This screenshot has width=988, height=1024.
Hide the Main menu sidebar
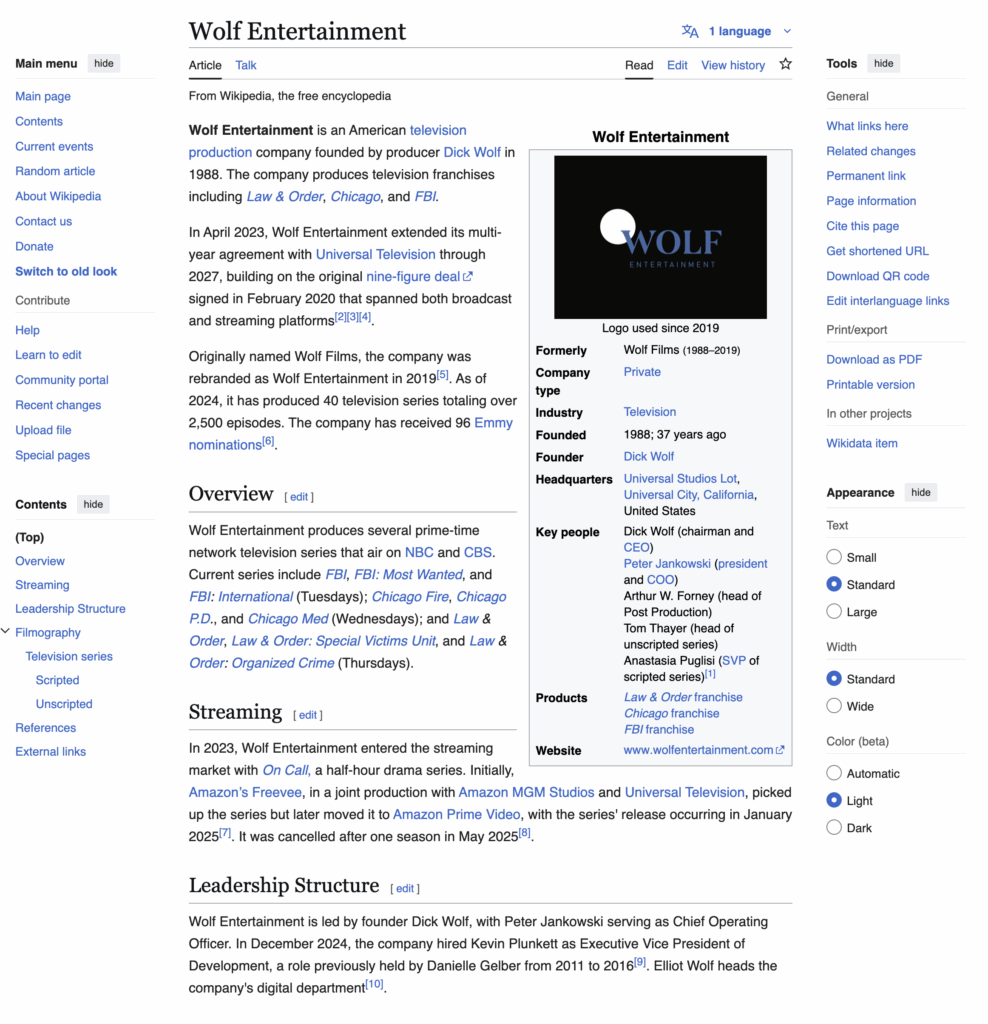point(104,63)
